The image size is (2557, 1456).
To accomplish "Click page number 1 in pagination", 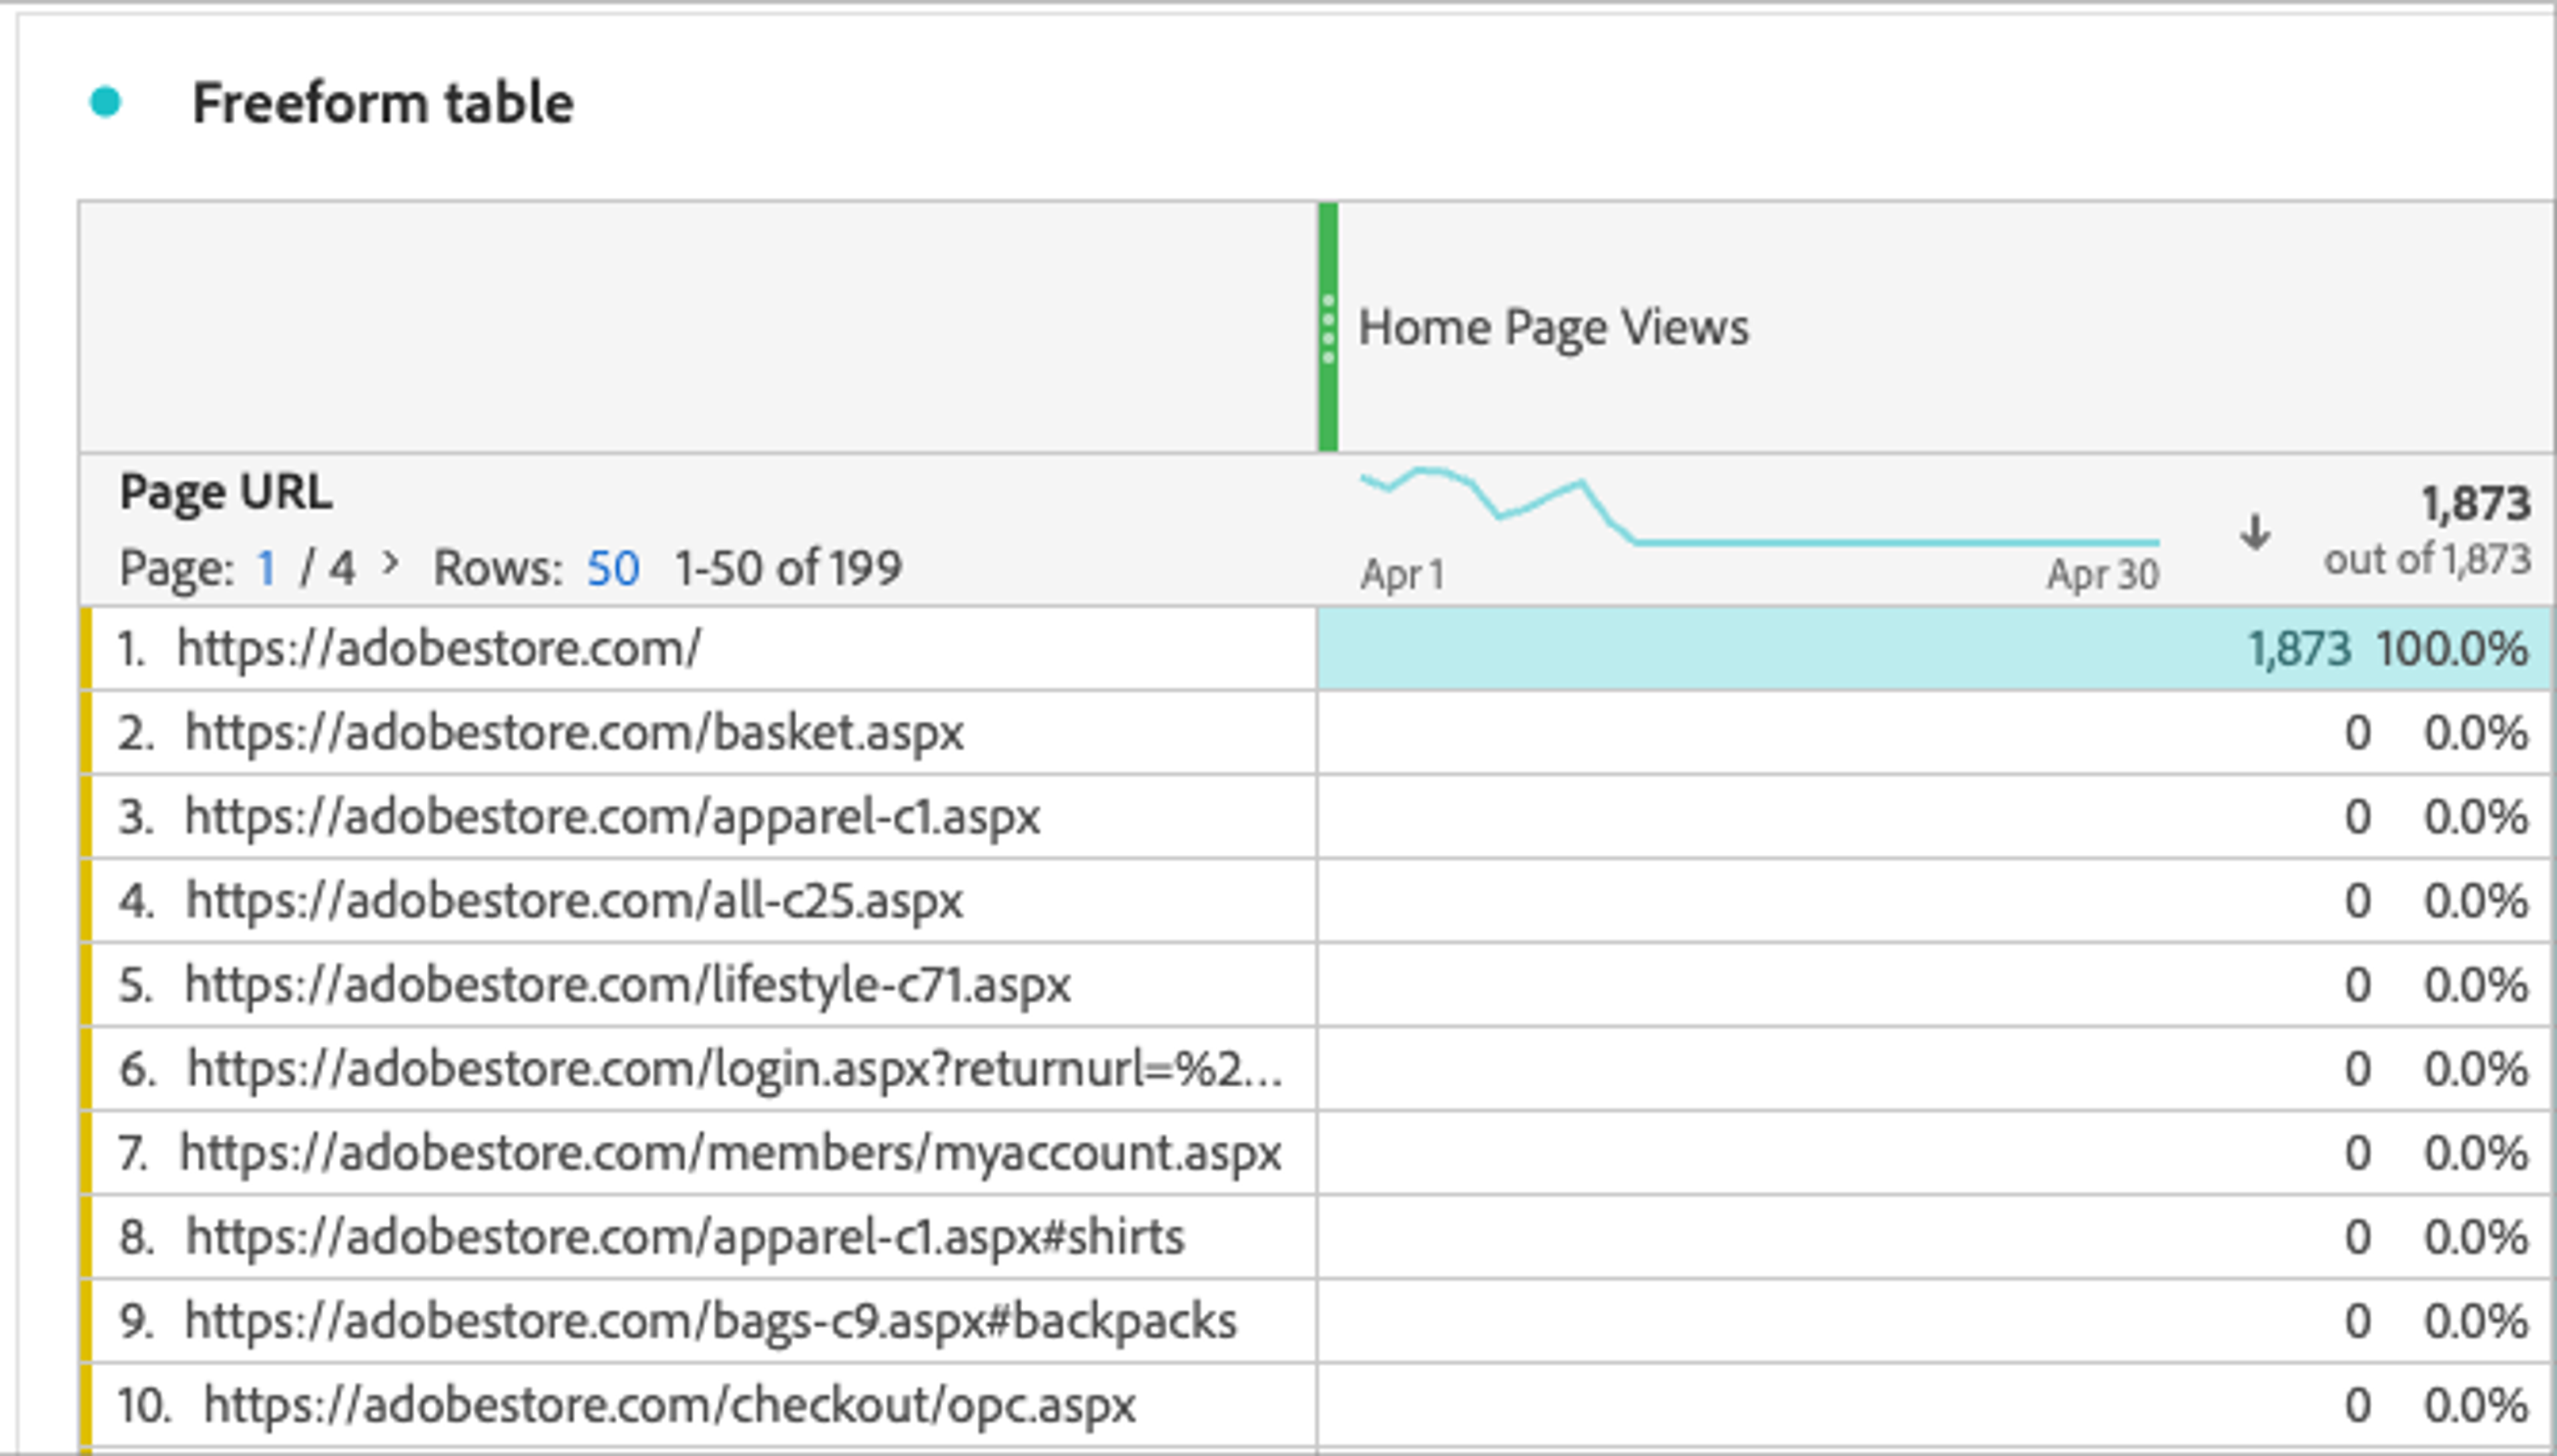I will click(265, 568).
